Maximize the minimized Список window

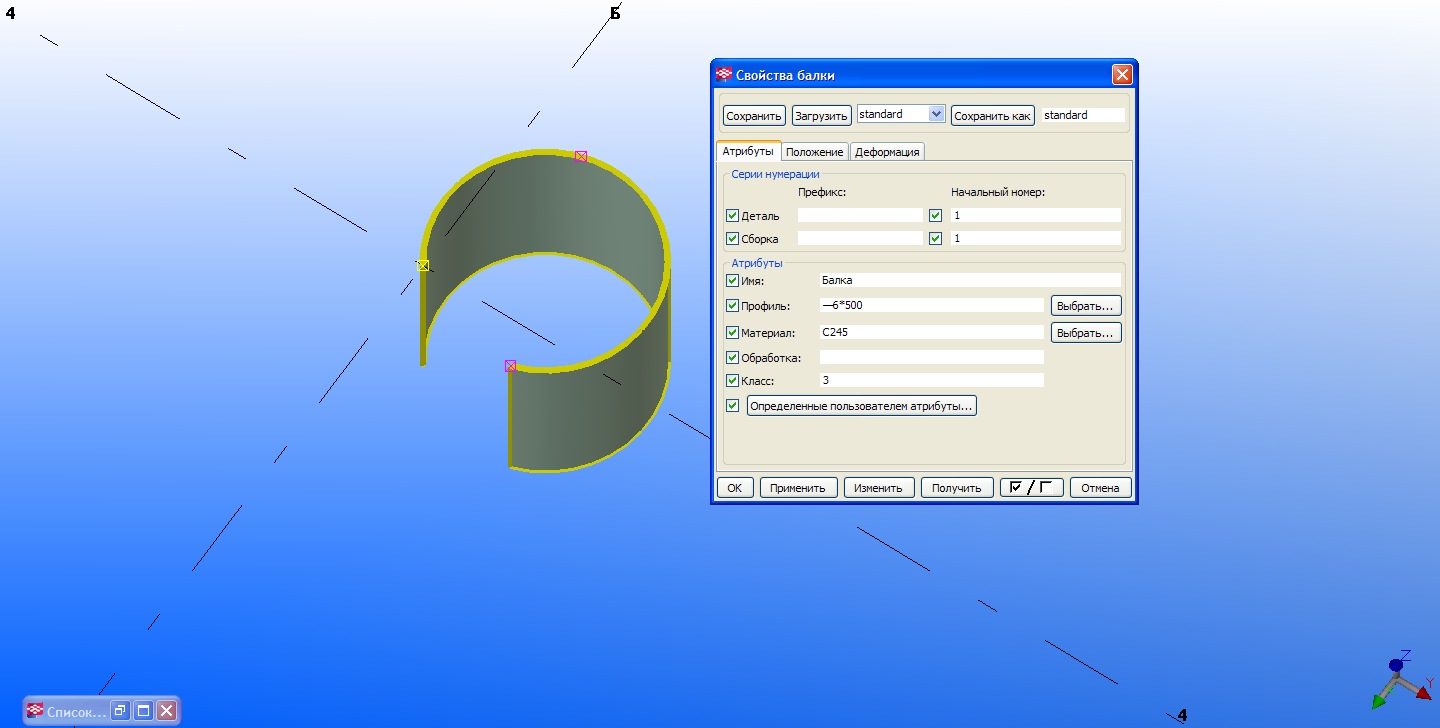(x=143, y=711)
